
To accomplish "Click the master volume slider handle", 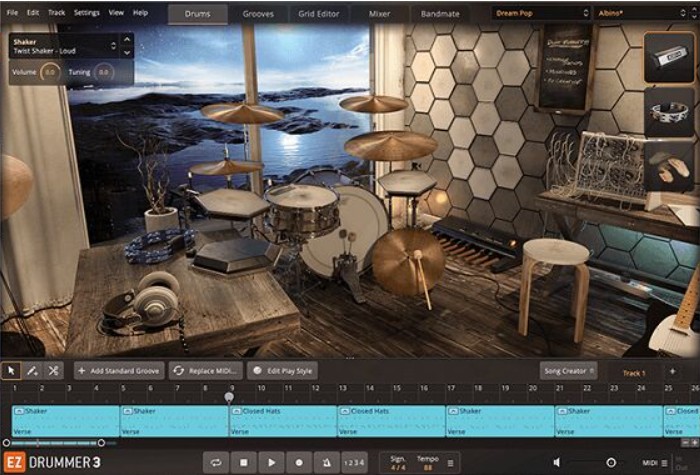I will coord(611,462).
